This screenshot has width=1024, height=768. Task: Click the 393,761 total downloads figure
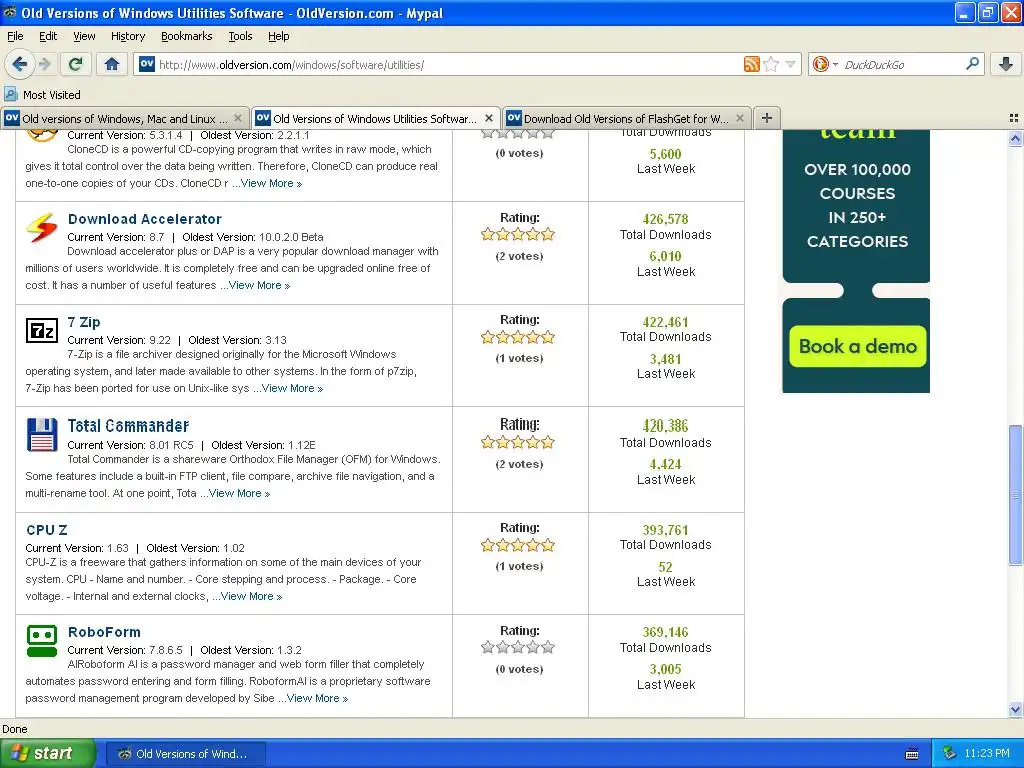tap(665, 530)
